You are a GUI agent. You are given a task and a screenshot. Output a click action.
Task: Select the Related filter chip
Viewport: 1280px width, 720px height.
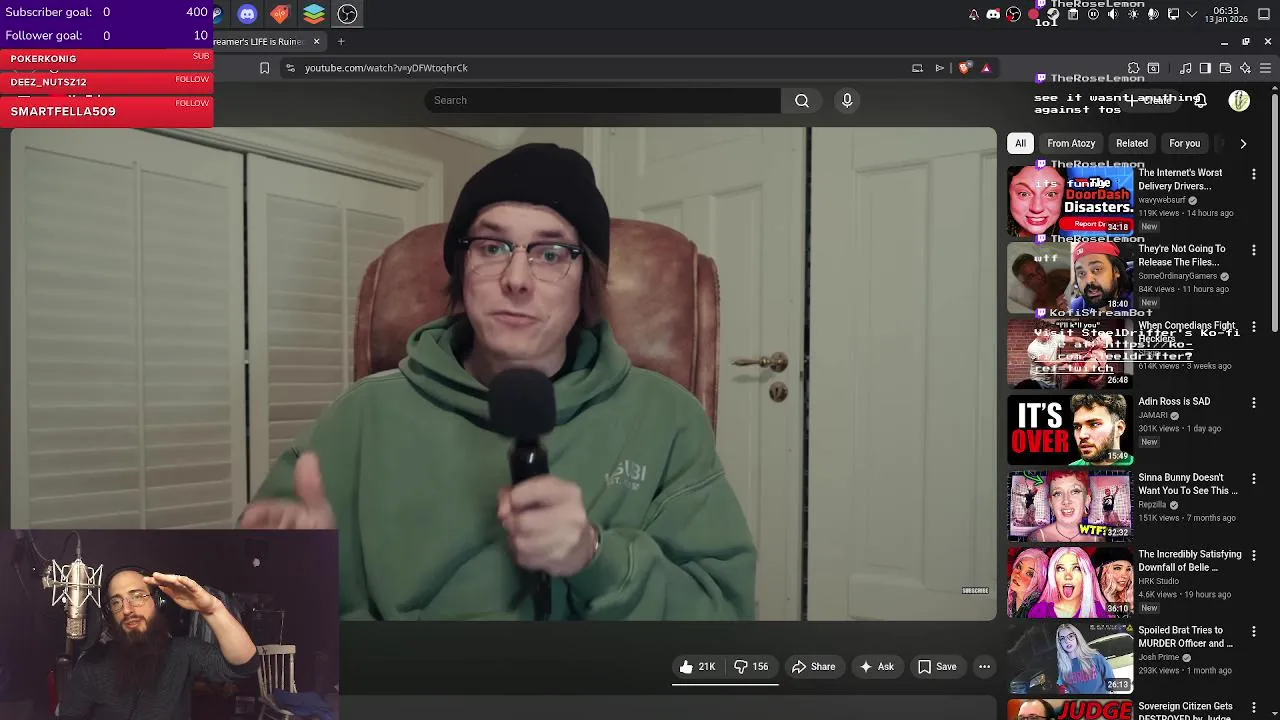1132,143
